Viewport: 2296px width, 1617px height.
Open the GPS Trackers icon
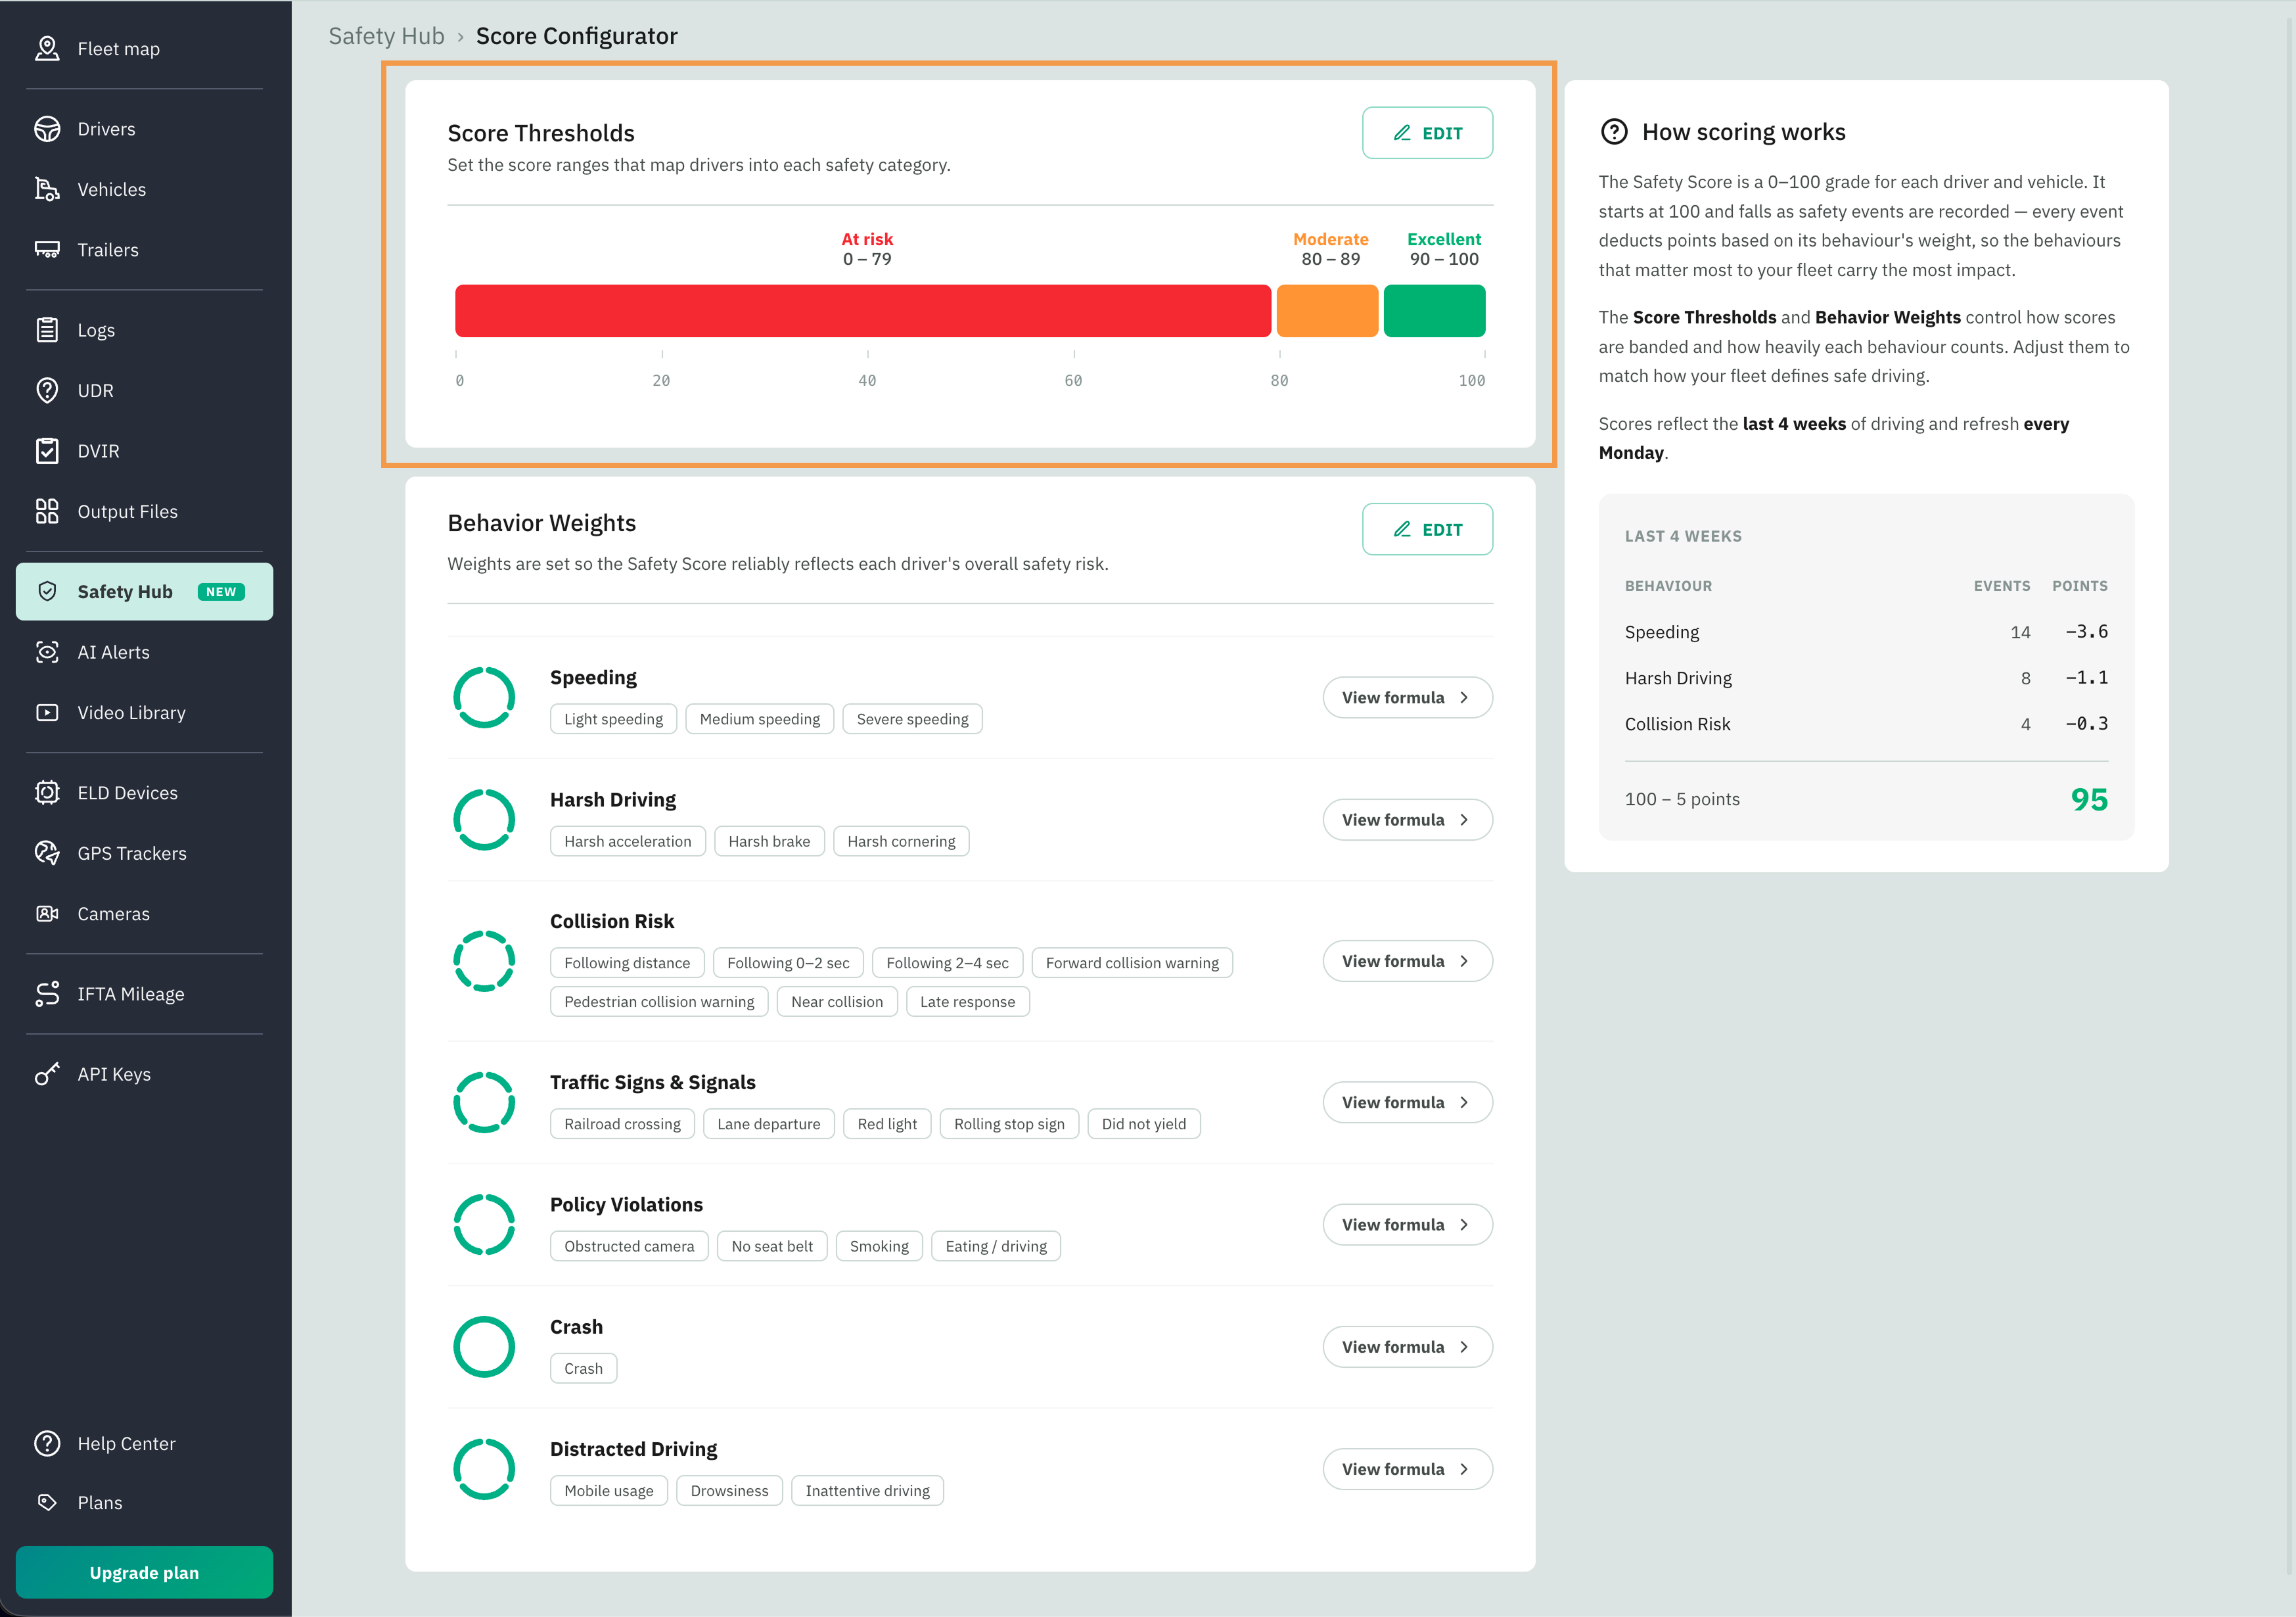click(47, 853)
